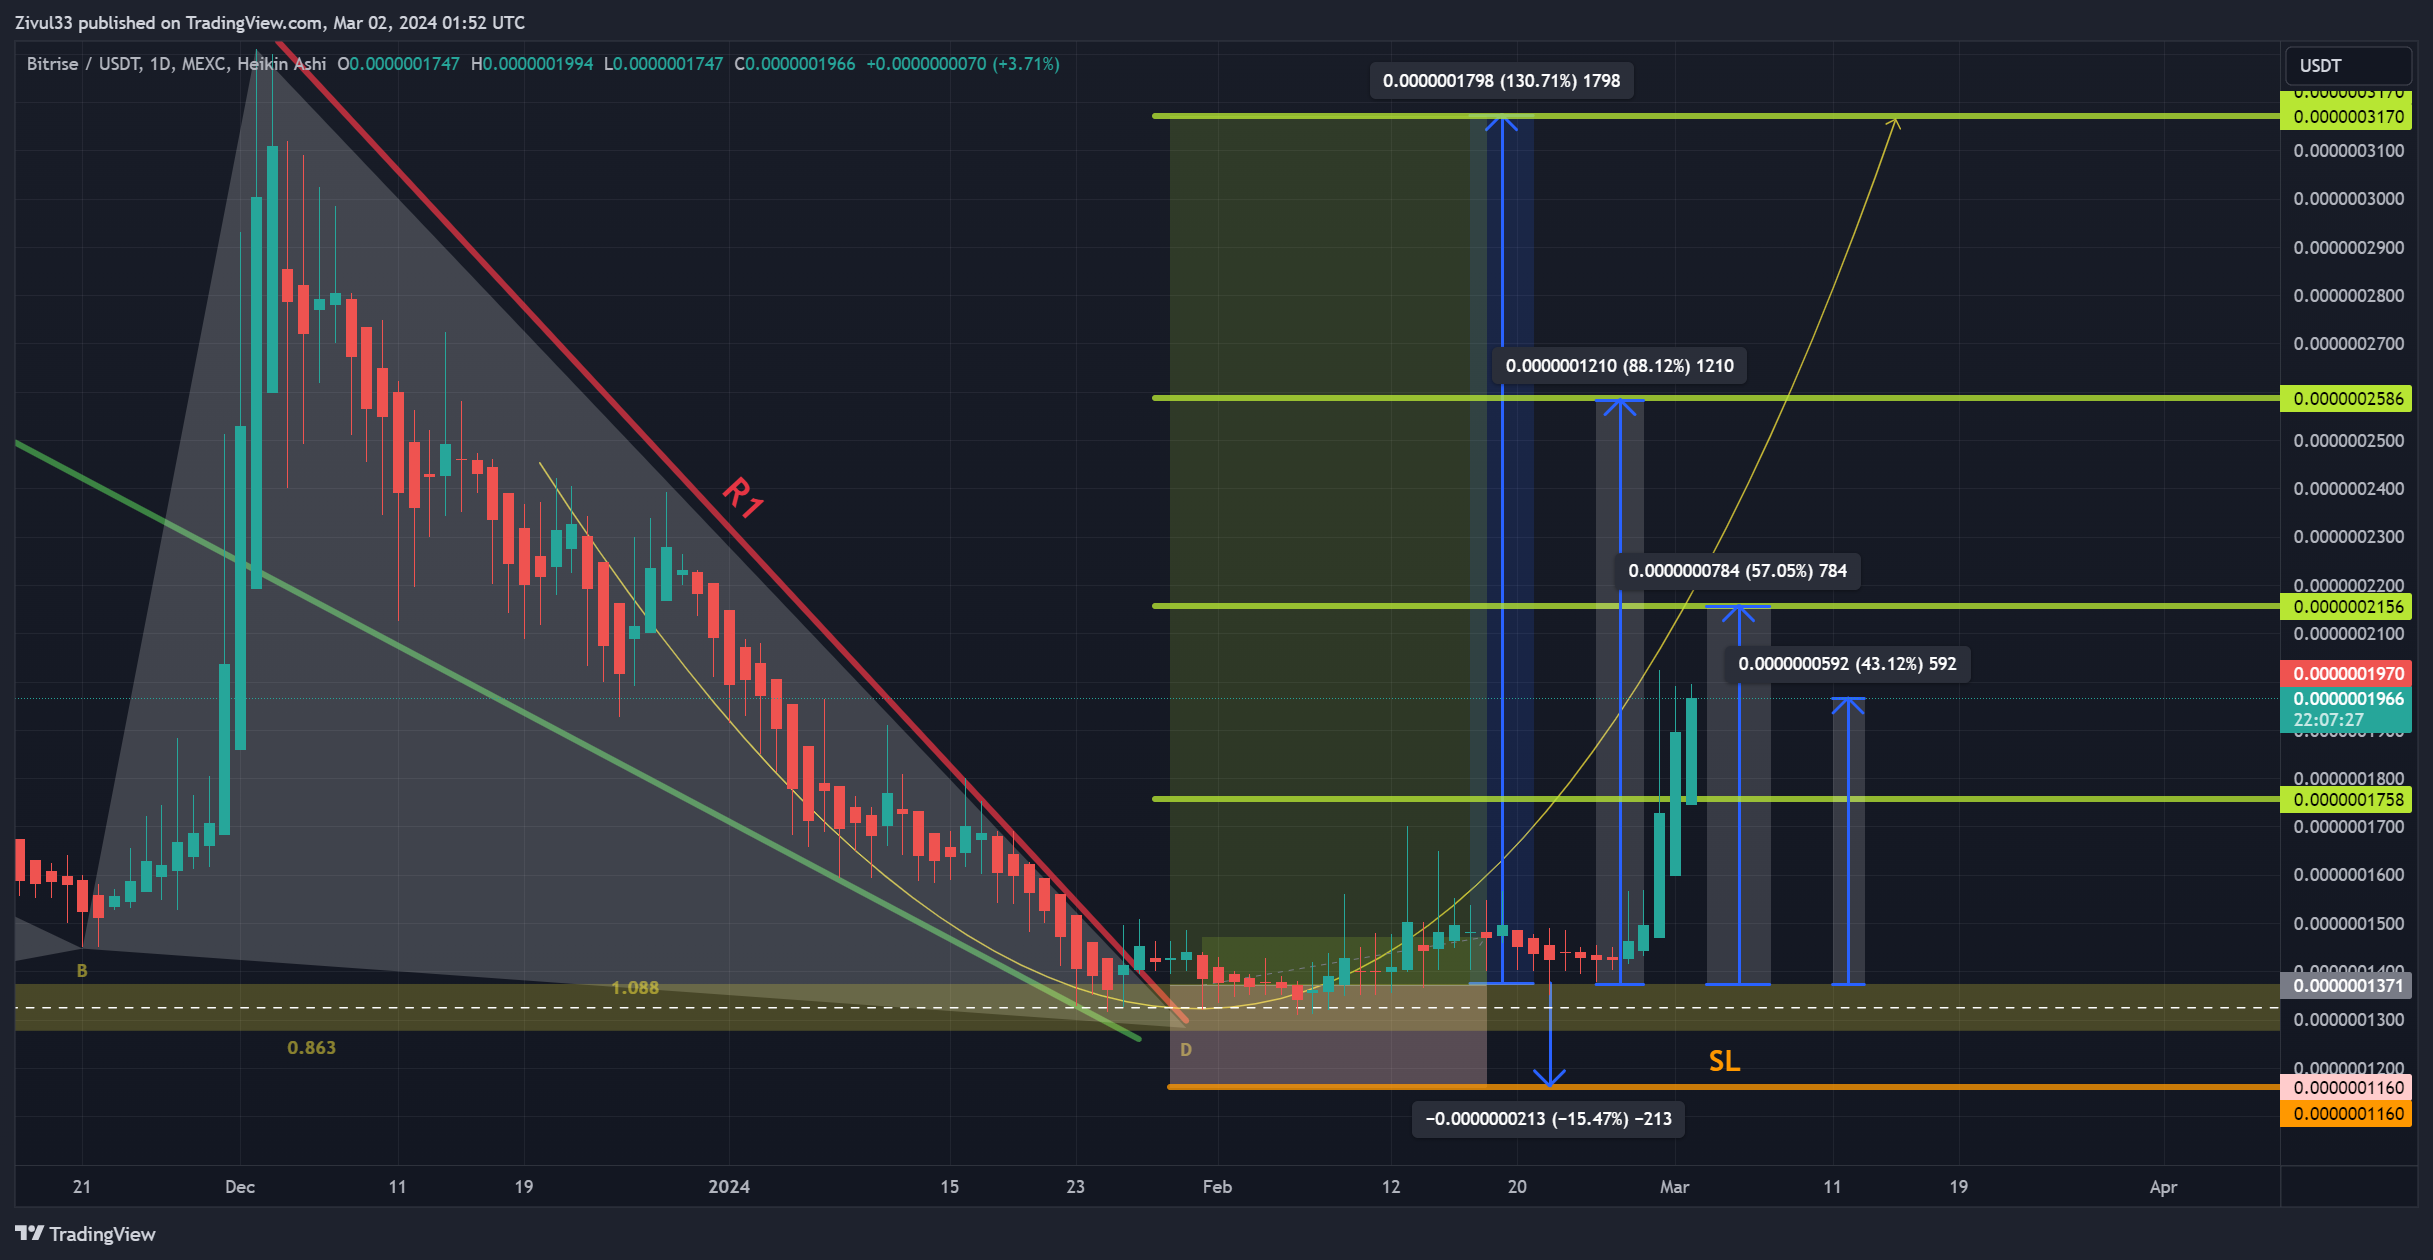Click the D harmonic point label
The height and width of the screenshot is (1260, 2433).
coord(1186,1050)
